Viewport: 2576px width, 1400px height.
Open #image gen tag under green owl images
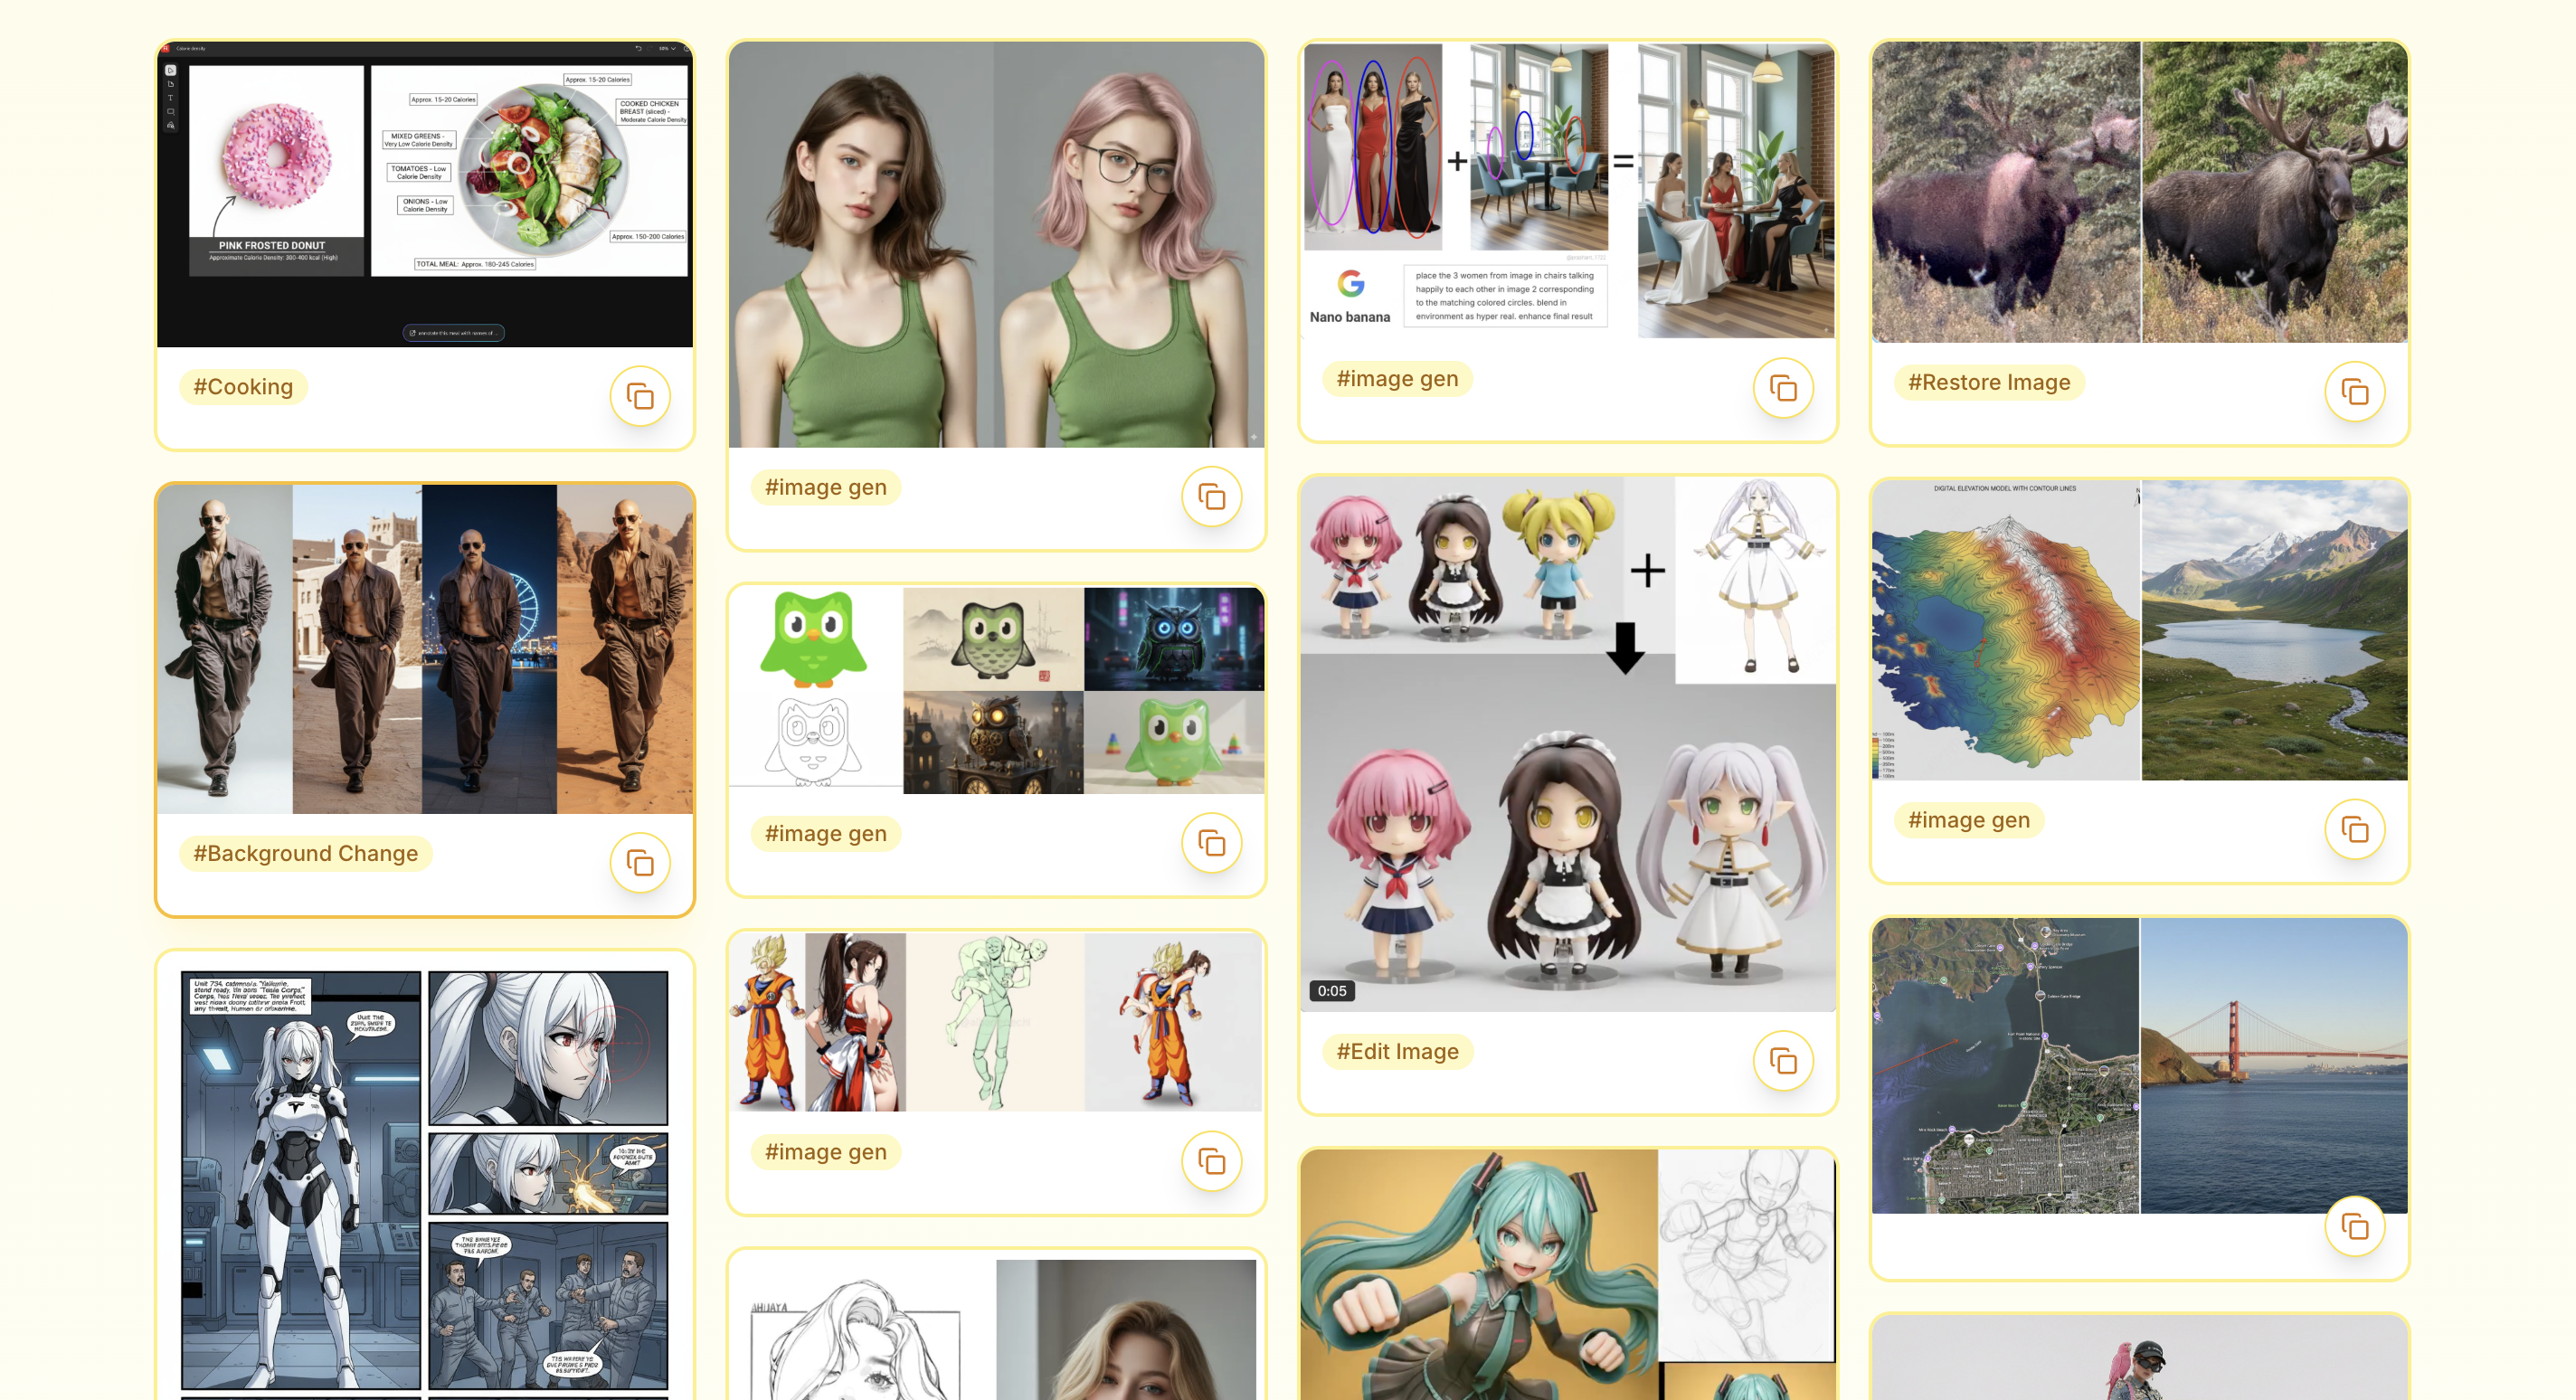(826, 834)
